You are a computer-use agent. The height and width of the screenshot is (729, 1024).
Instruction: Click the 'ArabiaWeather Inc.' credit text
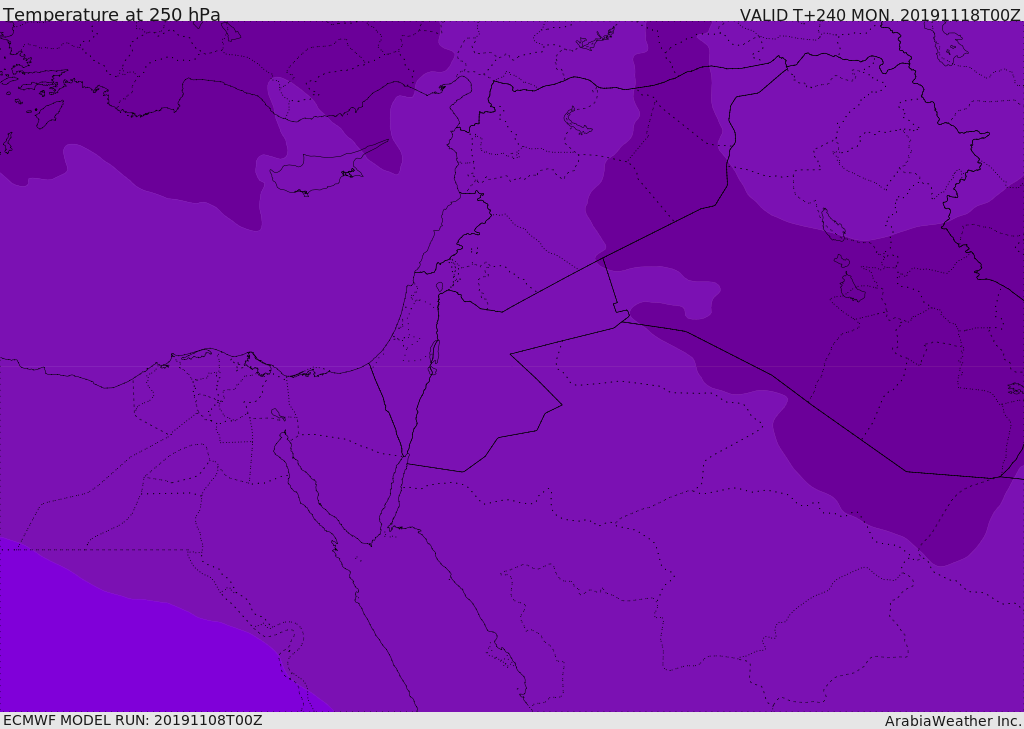[952, 721]
